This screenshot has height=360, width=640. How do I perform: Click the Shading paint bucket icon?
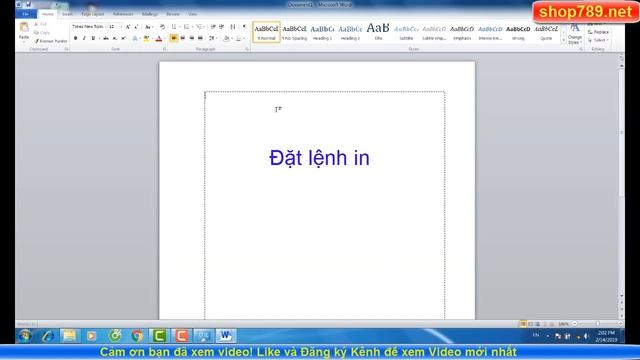[227, 38]
